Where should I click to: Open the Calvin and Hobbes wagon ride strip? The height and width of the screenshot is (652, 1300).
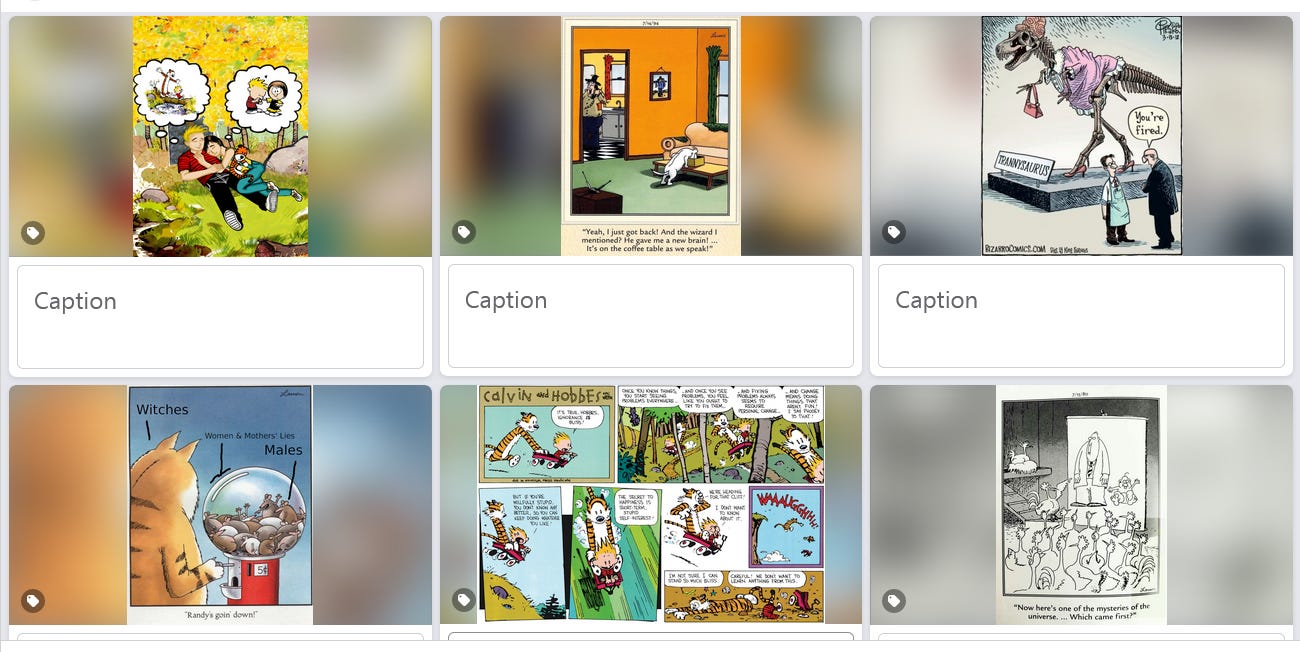[x=651, y=504]
